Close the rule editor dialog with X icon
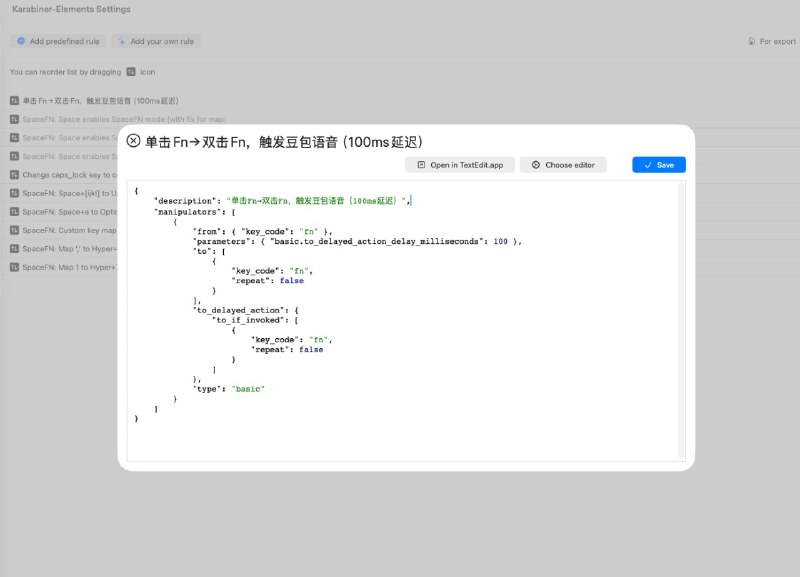 [x=133, y=141]
